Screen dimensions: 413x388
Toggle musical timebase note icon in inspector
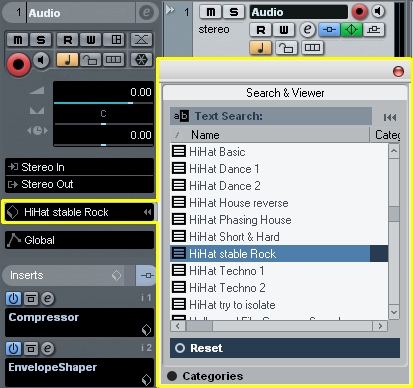point(67,60)
